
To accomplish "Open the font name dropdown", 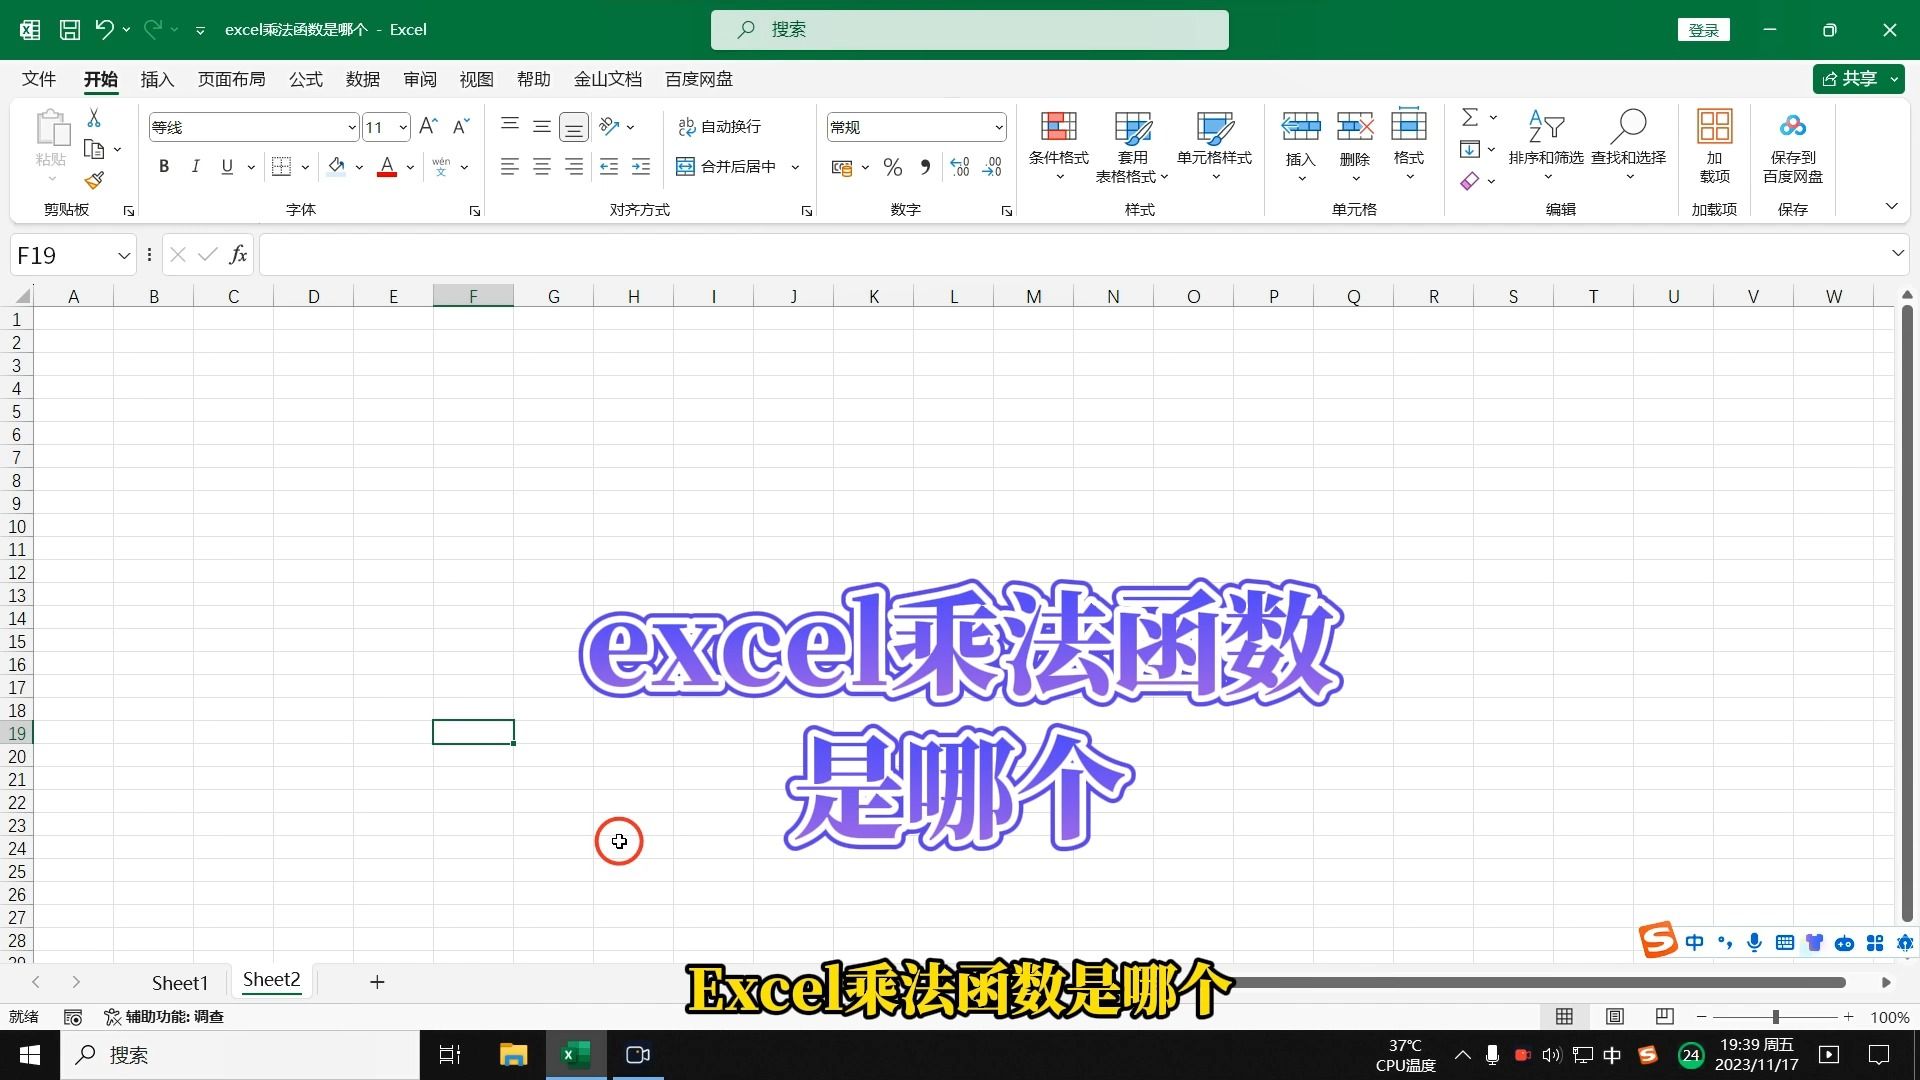I will [352, 127].
